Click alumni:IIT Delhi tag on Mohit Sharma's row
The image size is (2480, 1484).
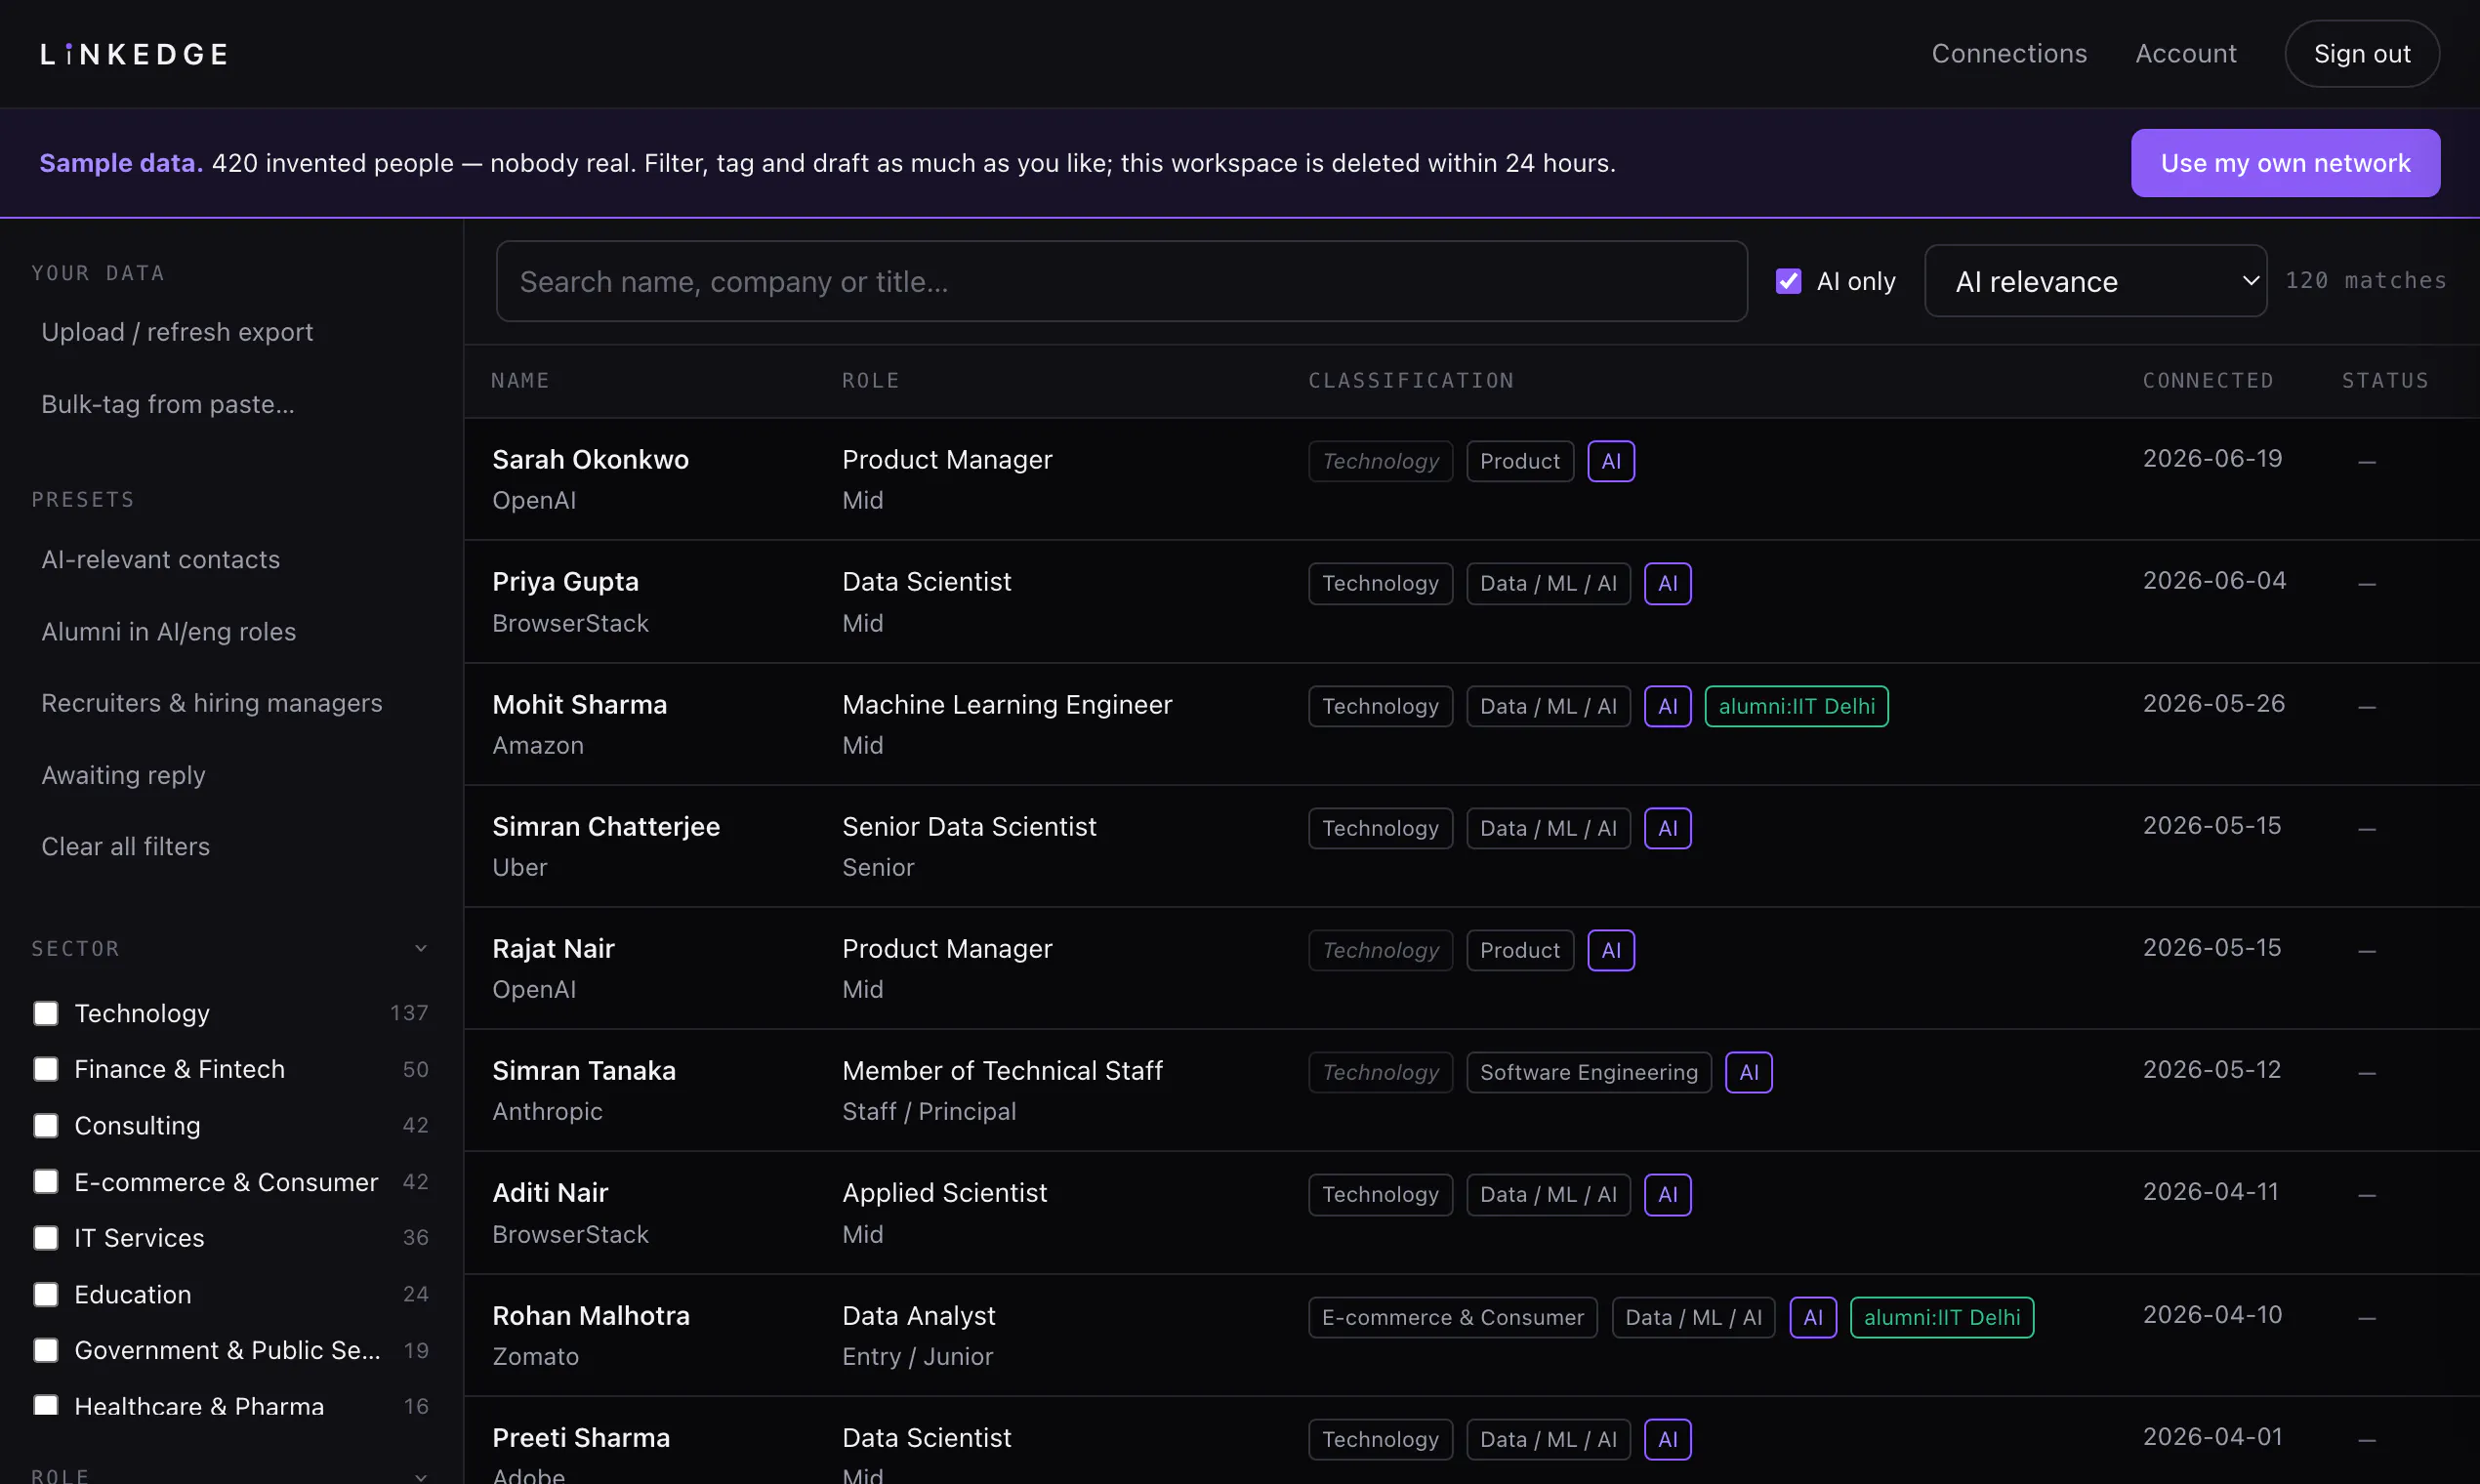[1796, 706]
